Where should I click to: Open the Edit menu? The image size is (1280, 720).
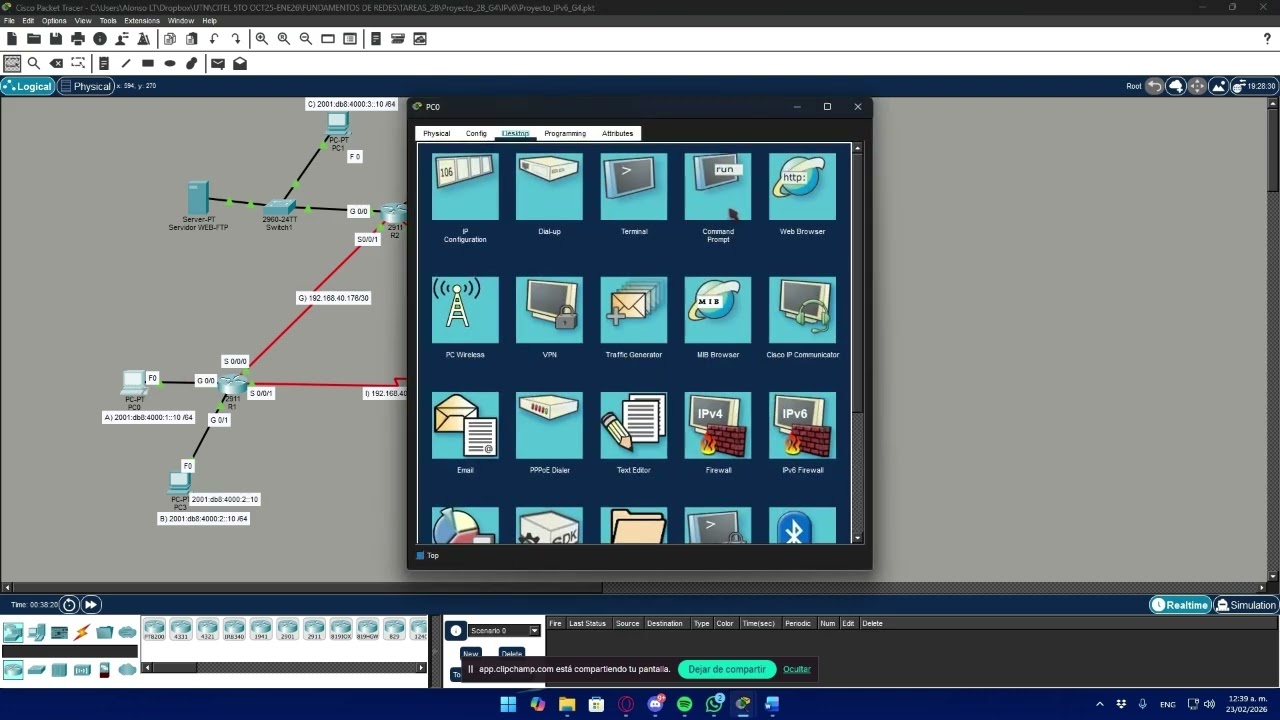tap(28, 20)
